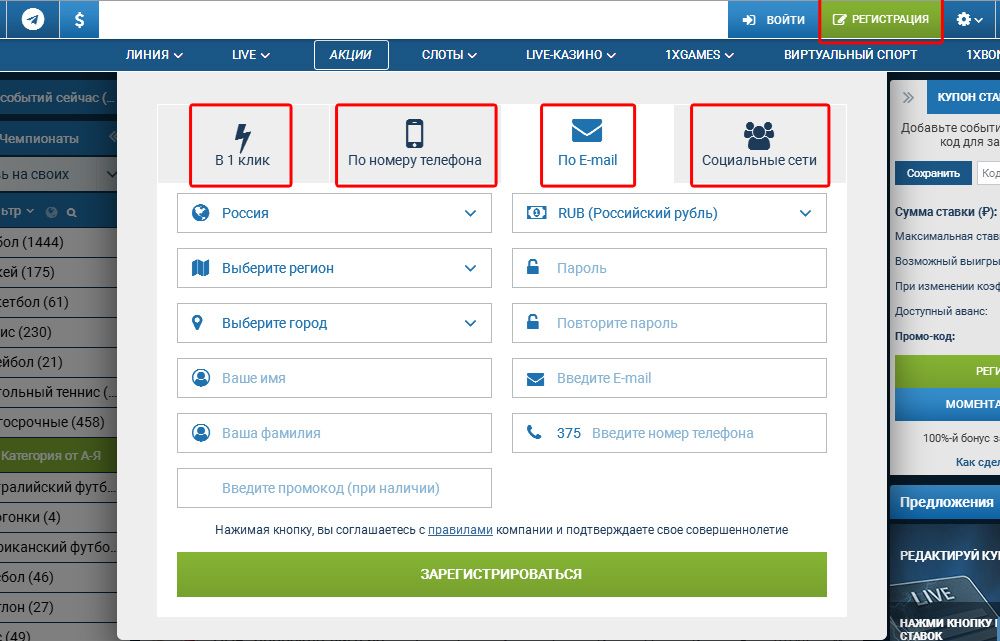Click the sidebar row with count (175)
The image size is (1000, 641).
click(x=58, y=272)
